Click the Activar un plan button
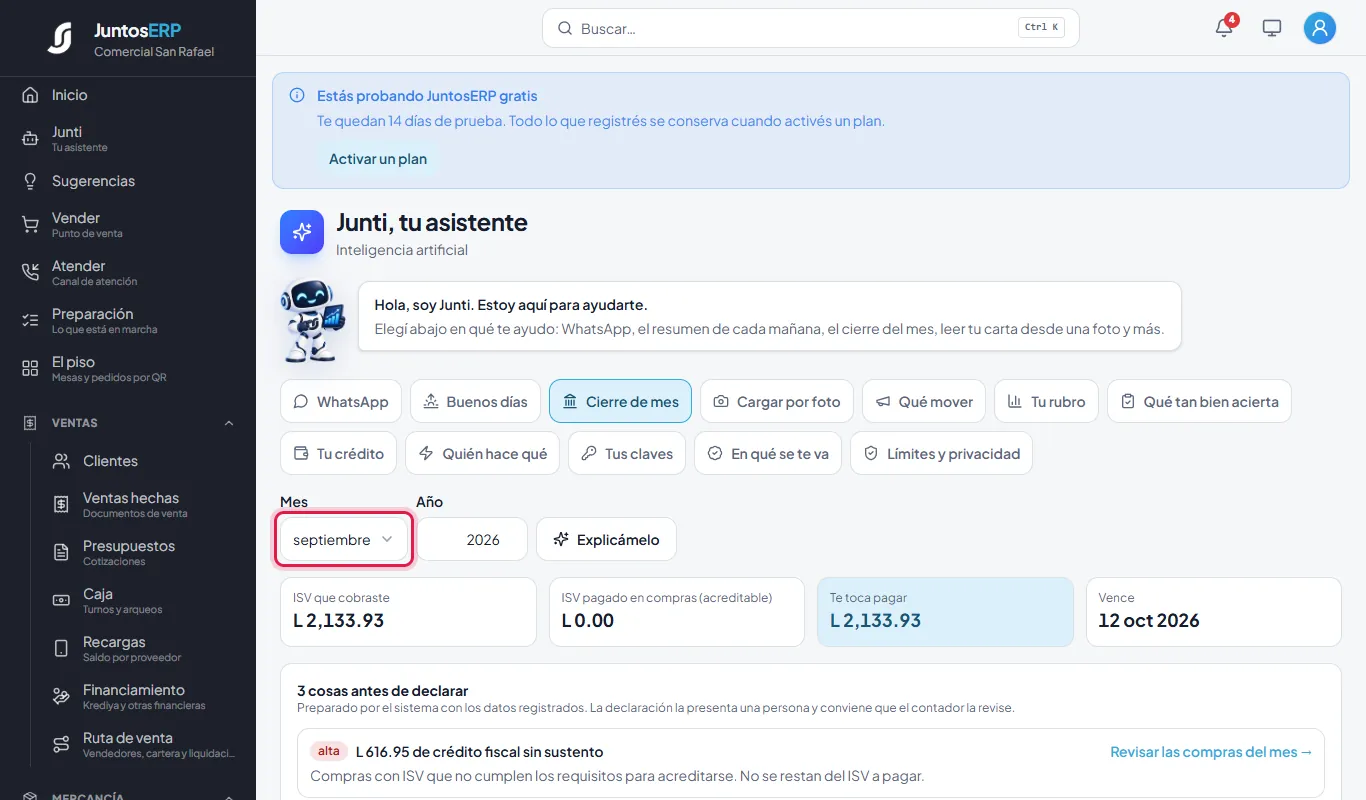This screenshot has width=1366, height=800. pyautogui.click(x=378, y=159)
